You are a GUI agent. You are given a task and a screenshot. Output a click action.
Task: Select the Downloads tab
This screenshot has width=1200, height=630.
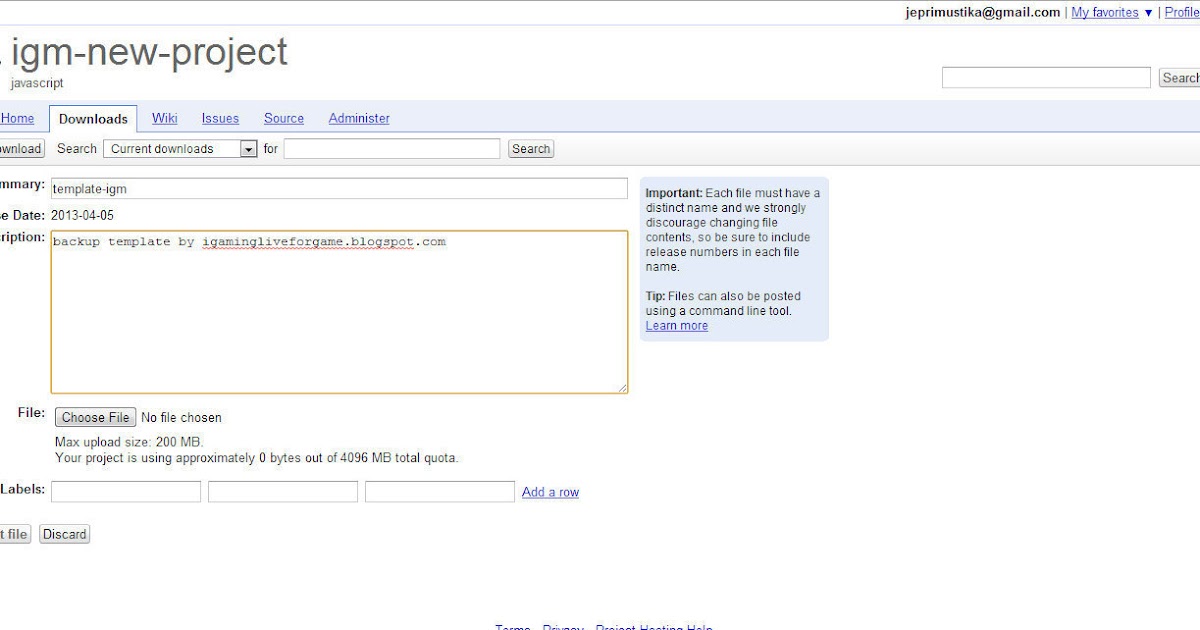[93, 119]
